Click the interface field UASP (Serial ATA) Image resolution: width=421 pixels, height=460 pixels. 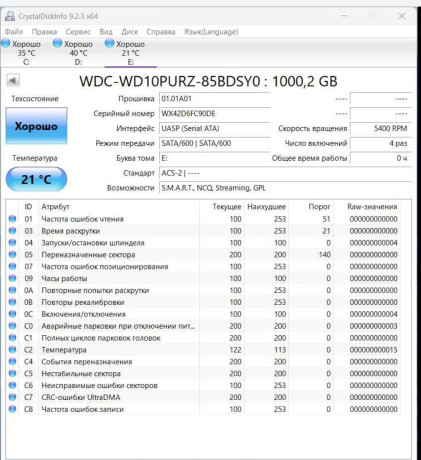point(214,128)
